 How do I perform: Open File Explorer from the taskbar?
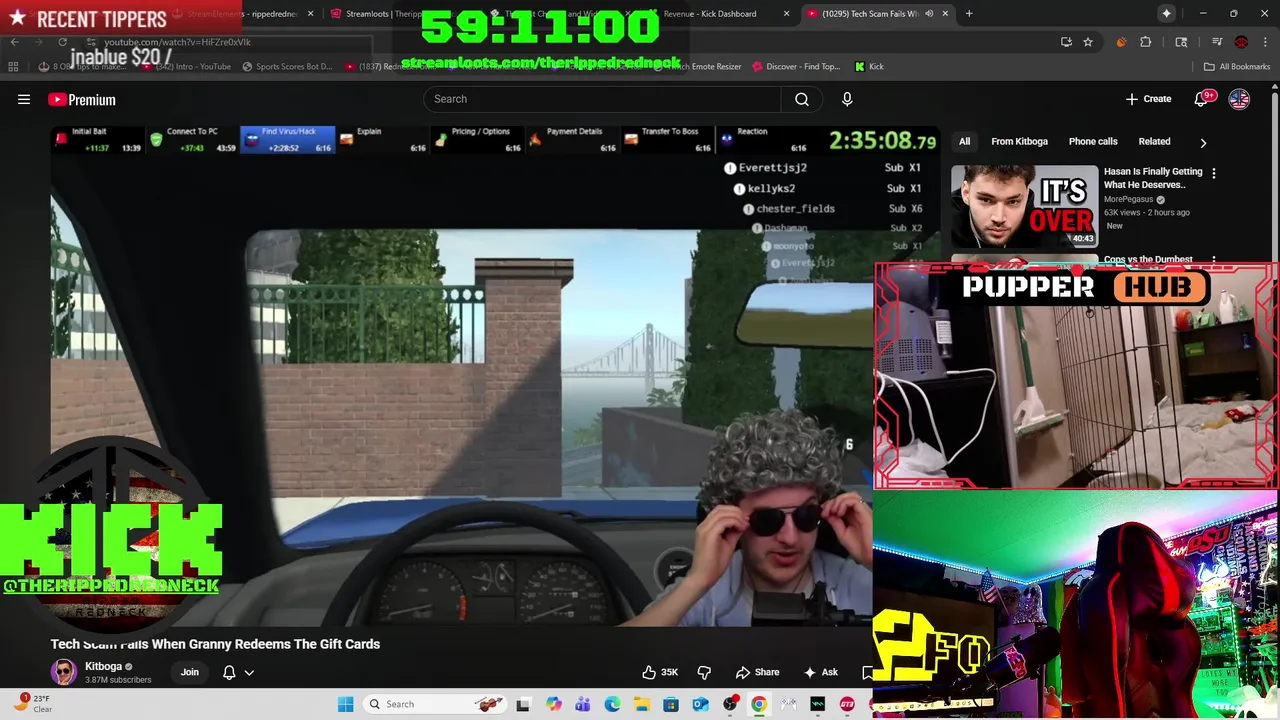[x=641, y=704]
